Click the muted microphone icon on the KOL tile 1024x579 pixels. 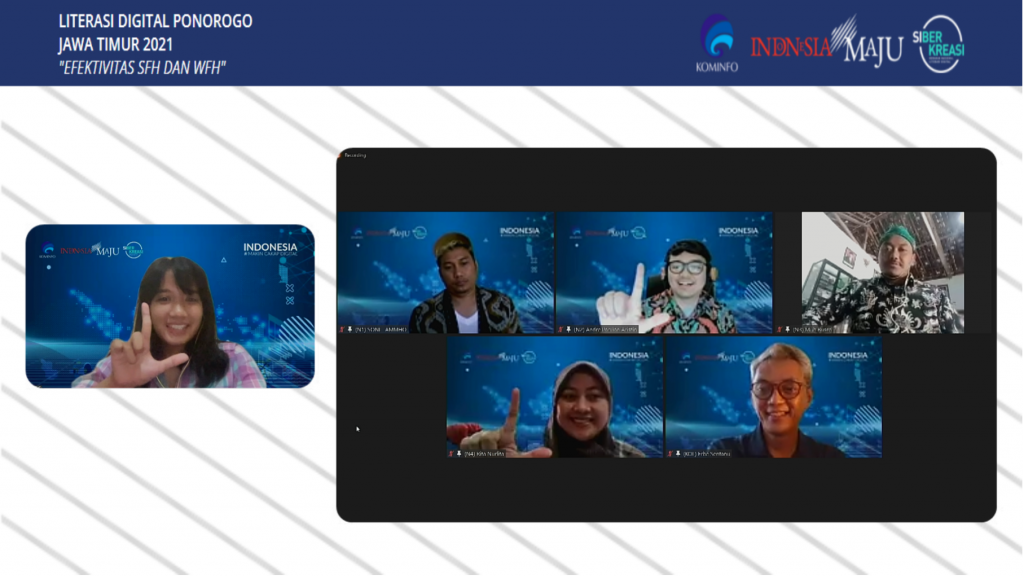(670, 453)
